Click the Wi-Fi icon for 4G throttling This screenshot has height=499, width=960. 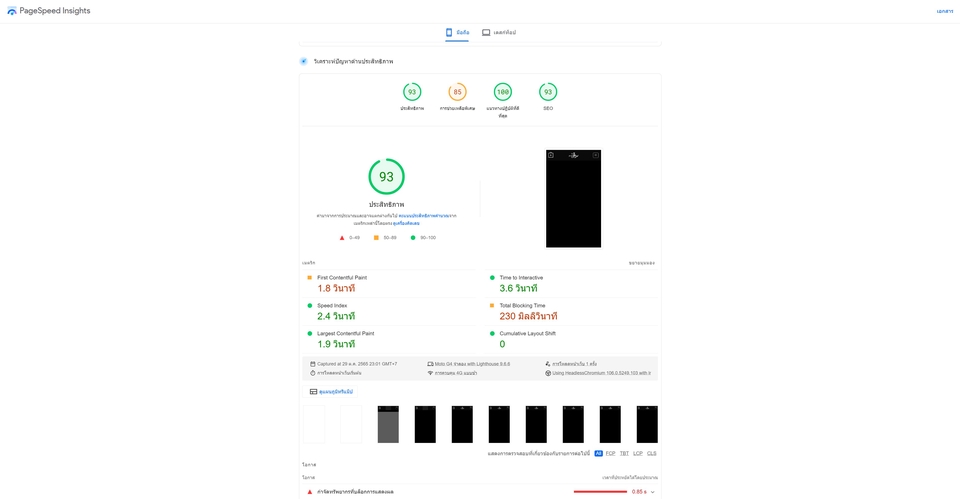point(430,373)
